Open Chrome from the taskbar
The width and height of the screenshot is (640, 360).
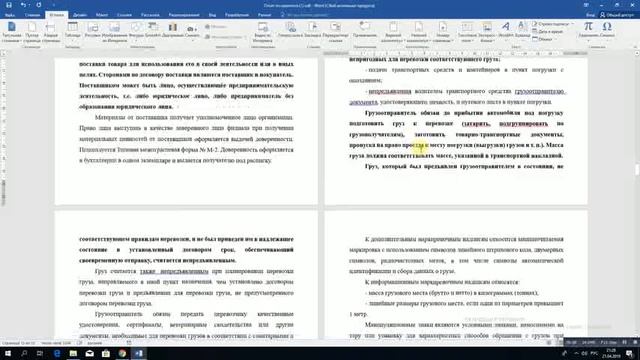click(122, 353)
